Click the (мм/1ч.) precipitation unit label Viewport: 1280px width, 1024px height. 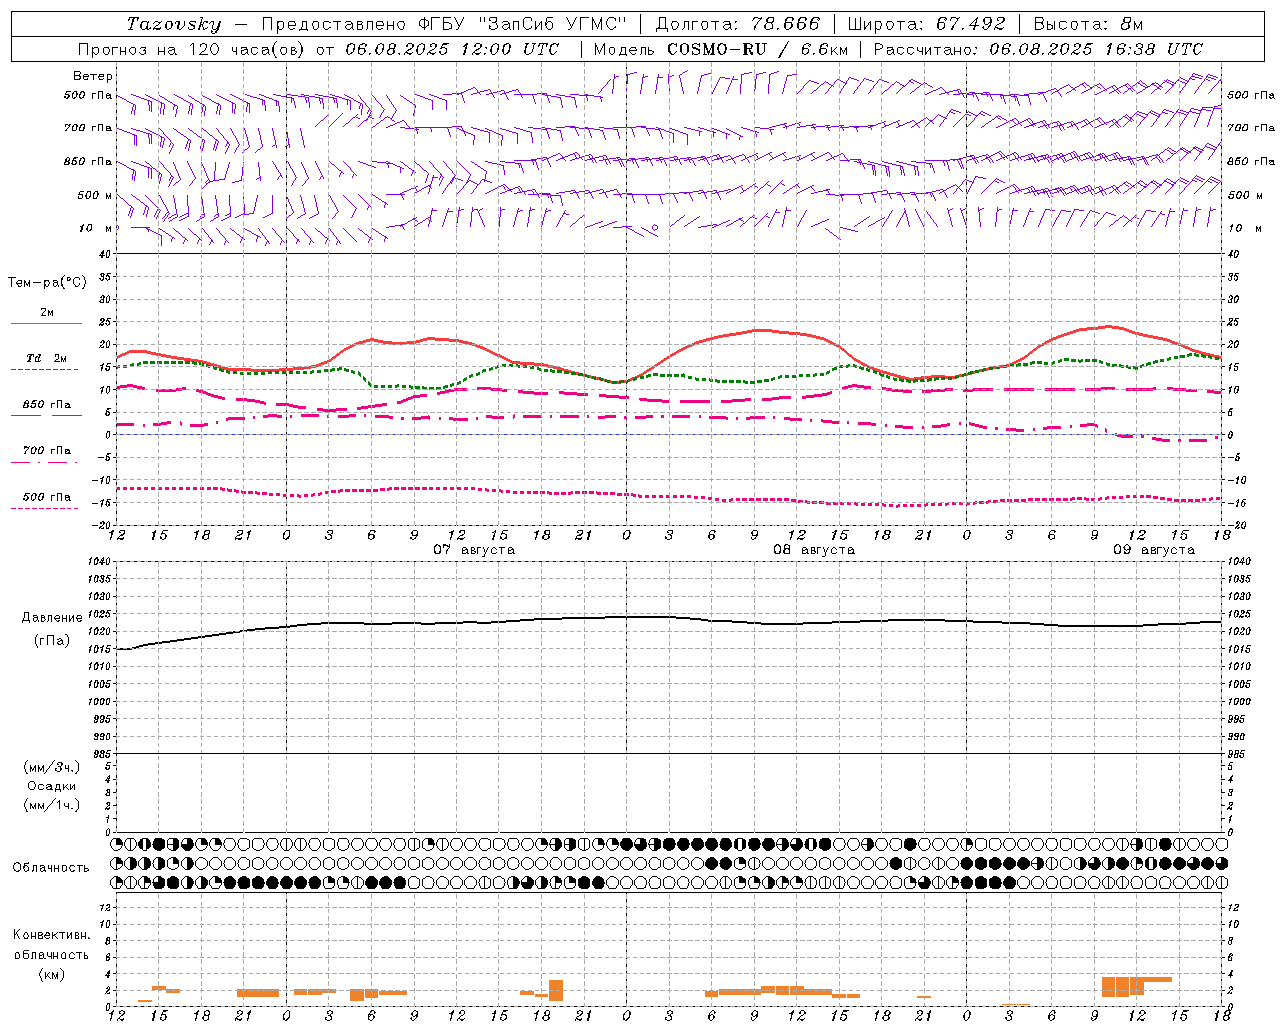52,805
